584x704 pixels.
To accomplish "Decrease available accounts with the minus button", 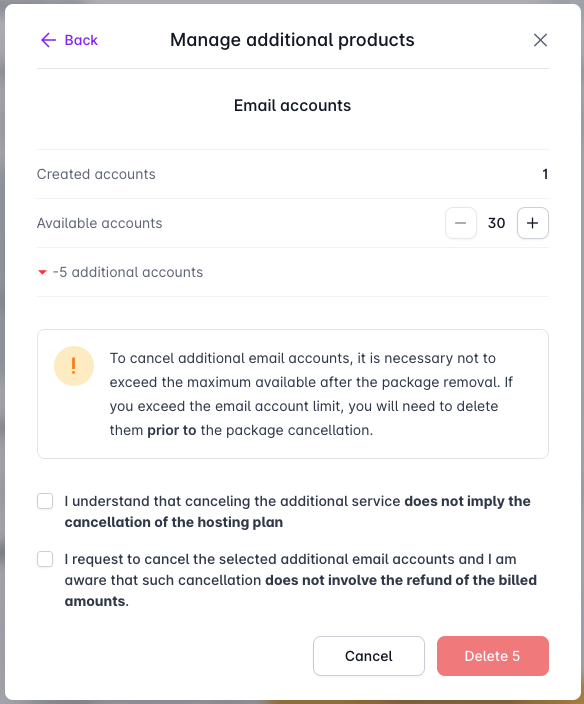I will (461, 223).
